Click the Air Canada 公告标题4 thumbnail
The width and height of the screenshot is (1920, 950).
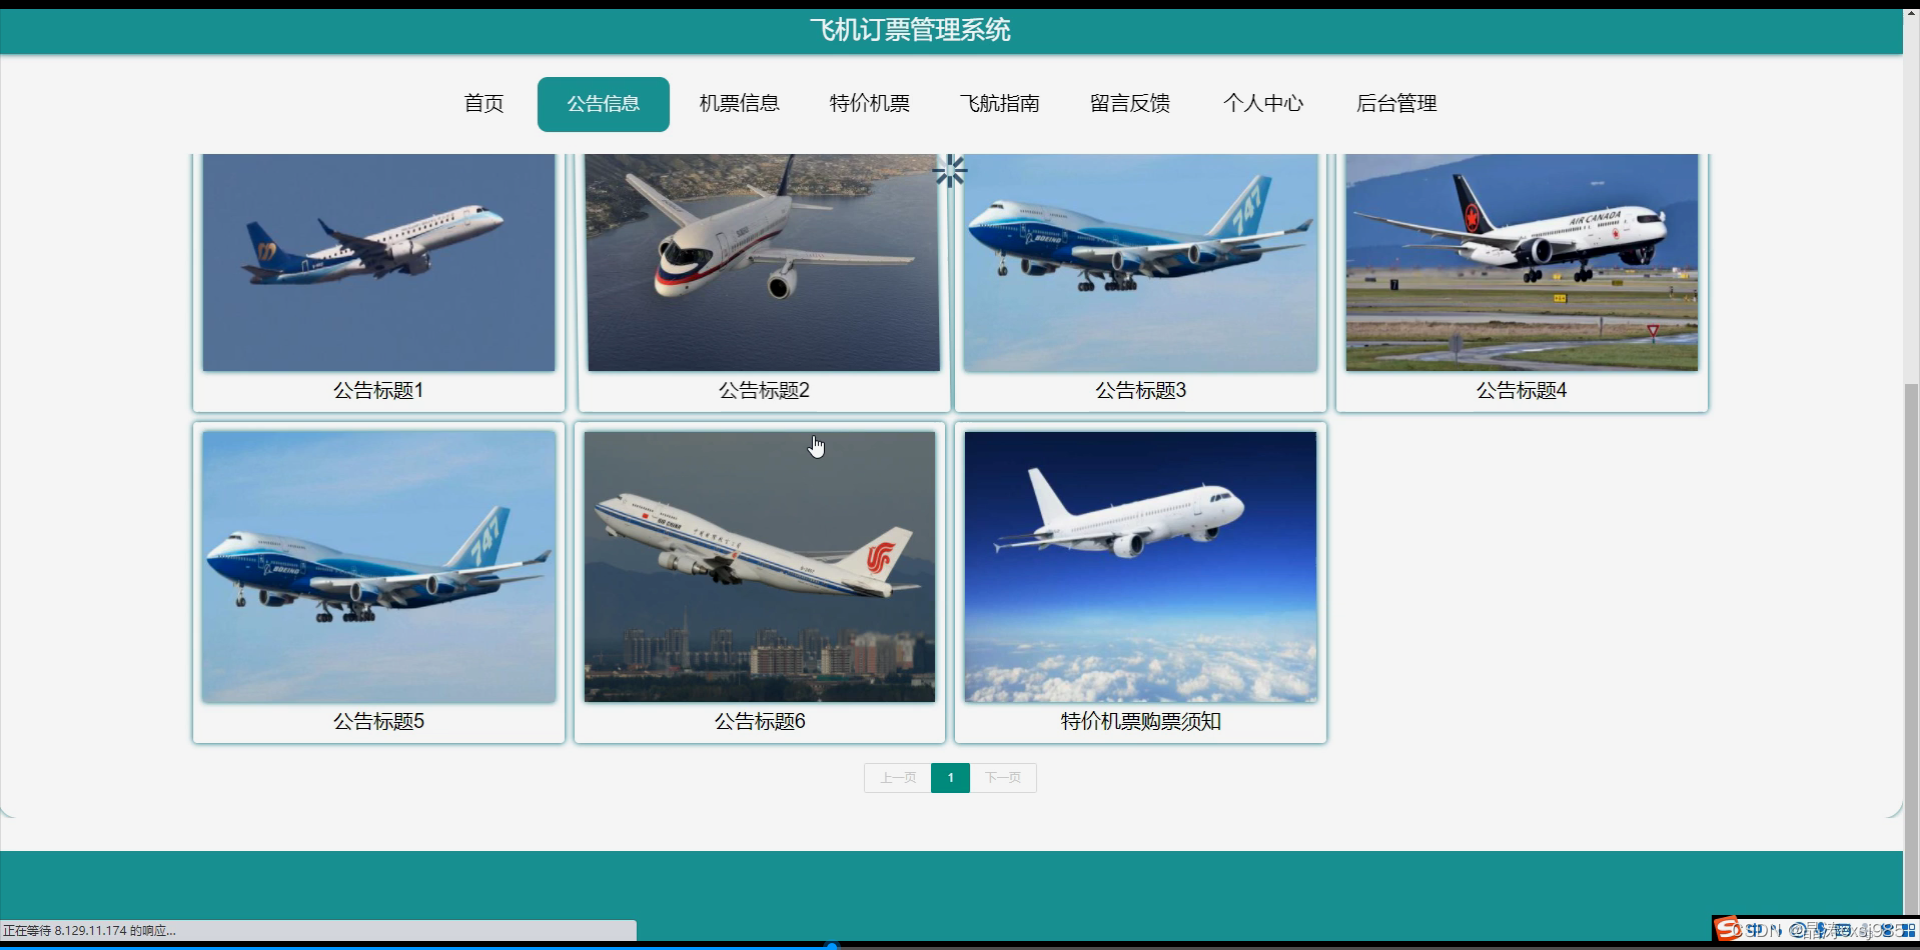pos(1521,262)
